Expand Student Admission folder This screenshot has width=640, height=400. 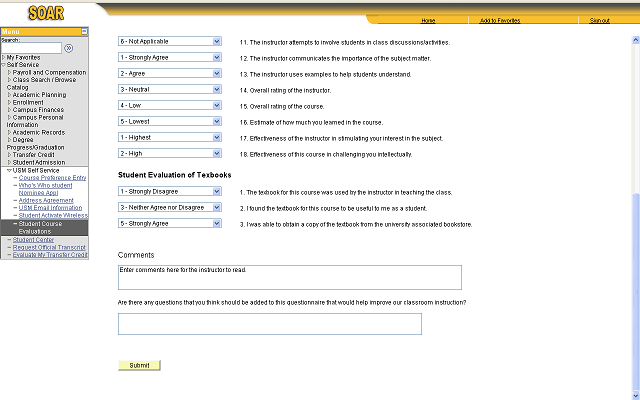[9, 162]
